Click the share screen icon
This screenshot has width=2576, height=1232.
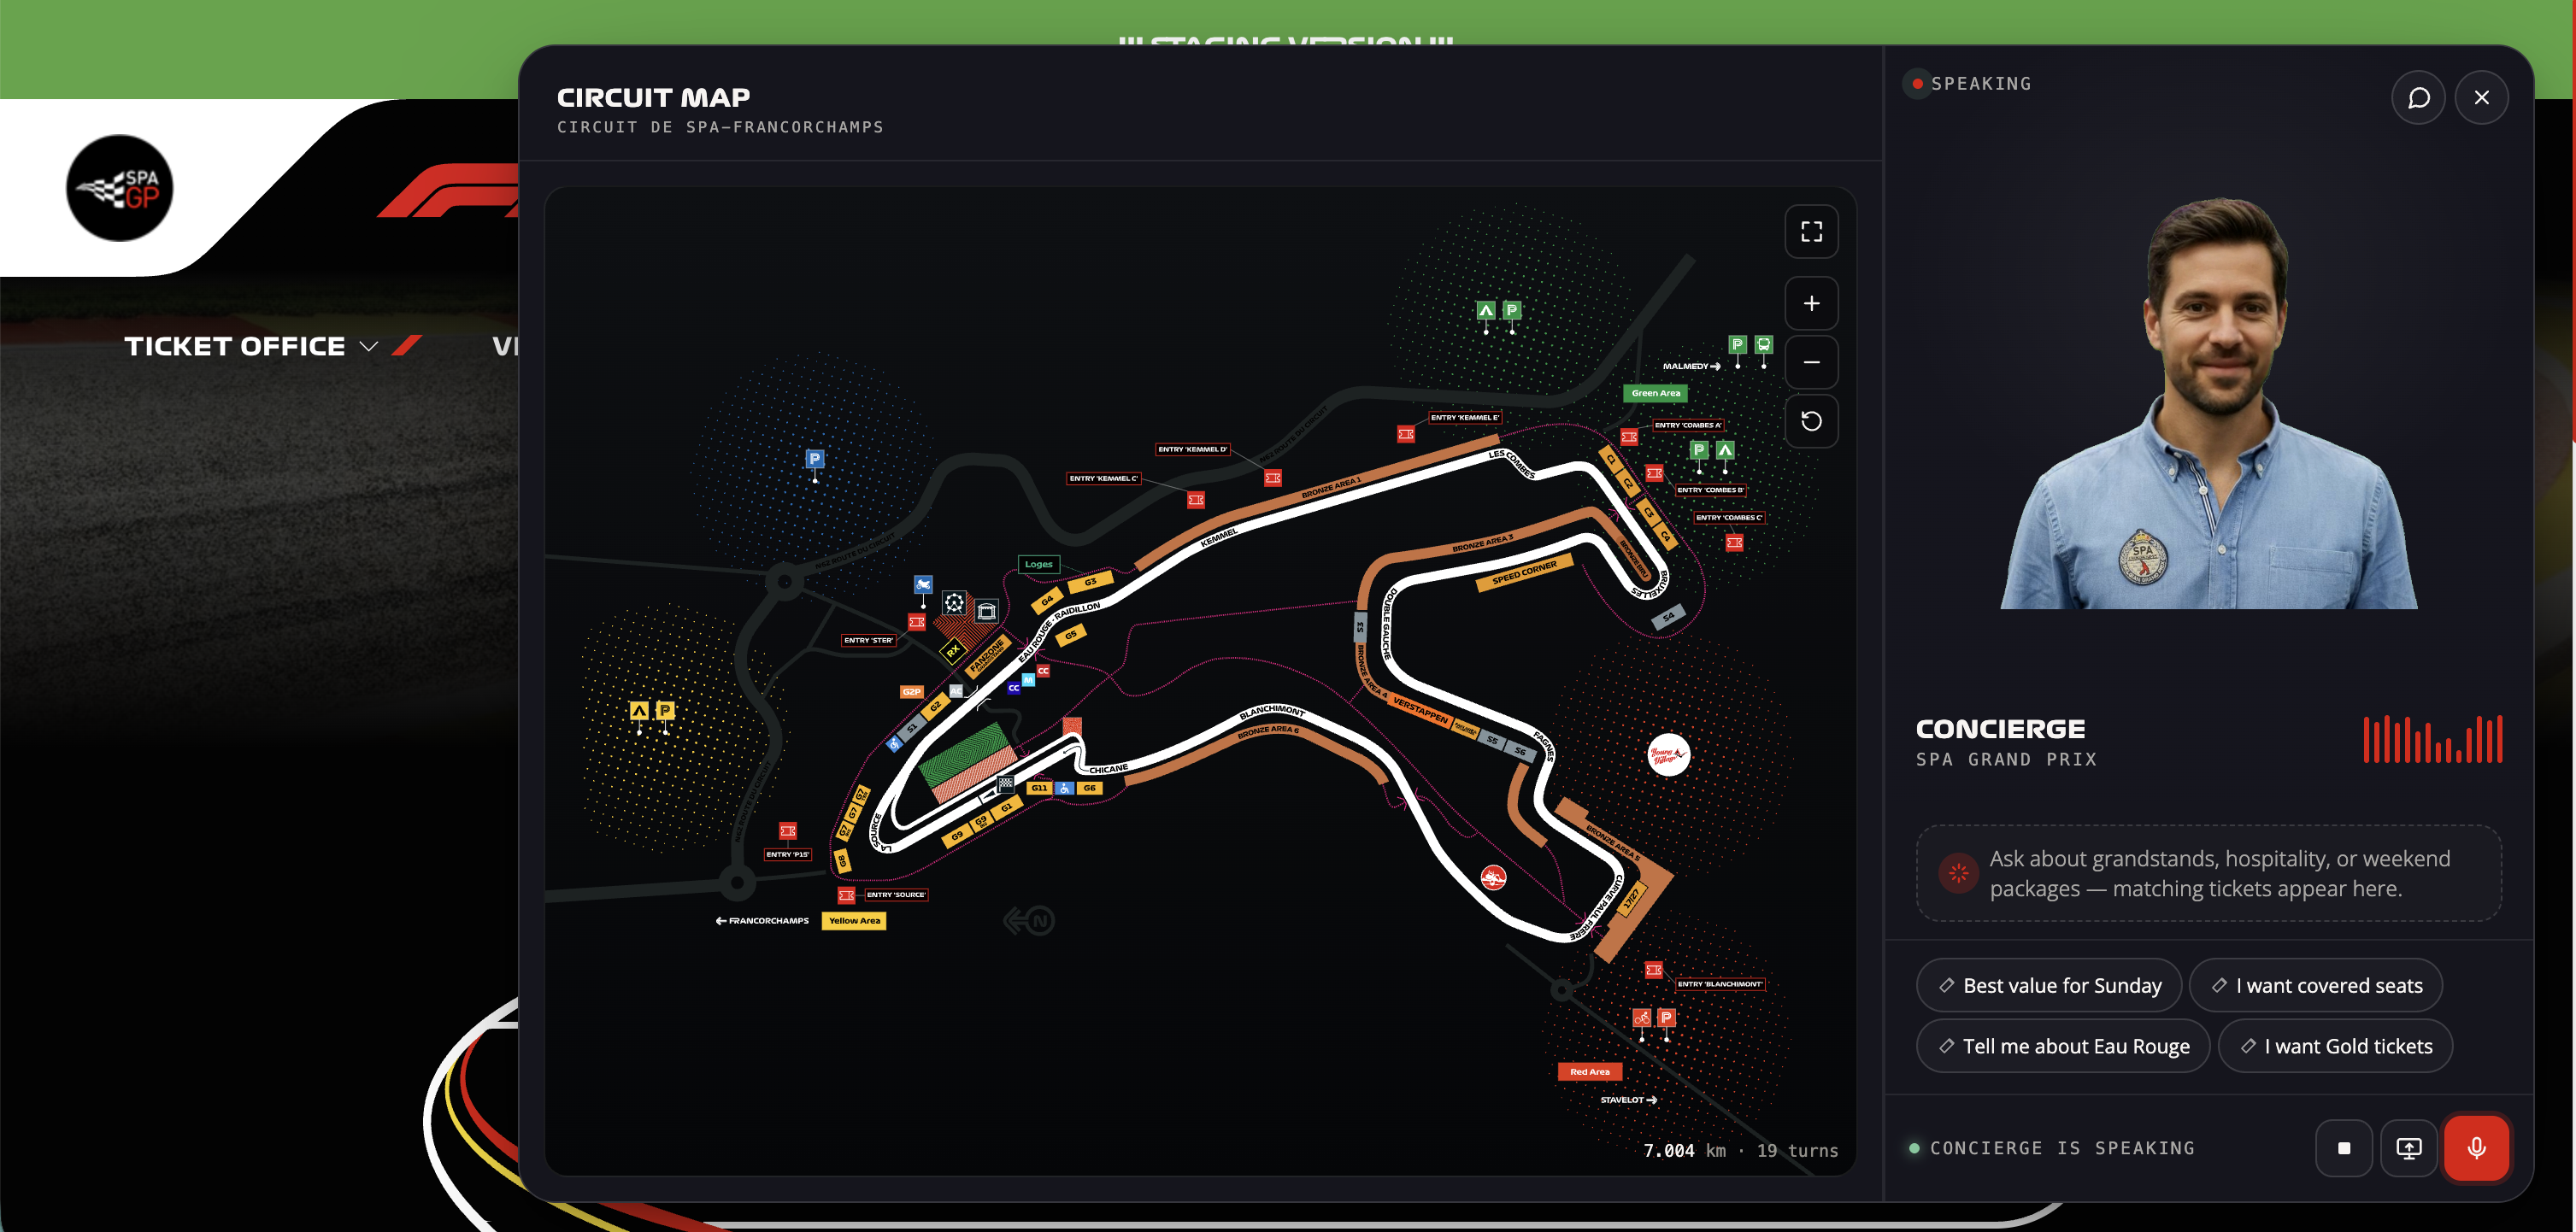[2409, 1148]
